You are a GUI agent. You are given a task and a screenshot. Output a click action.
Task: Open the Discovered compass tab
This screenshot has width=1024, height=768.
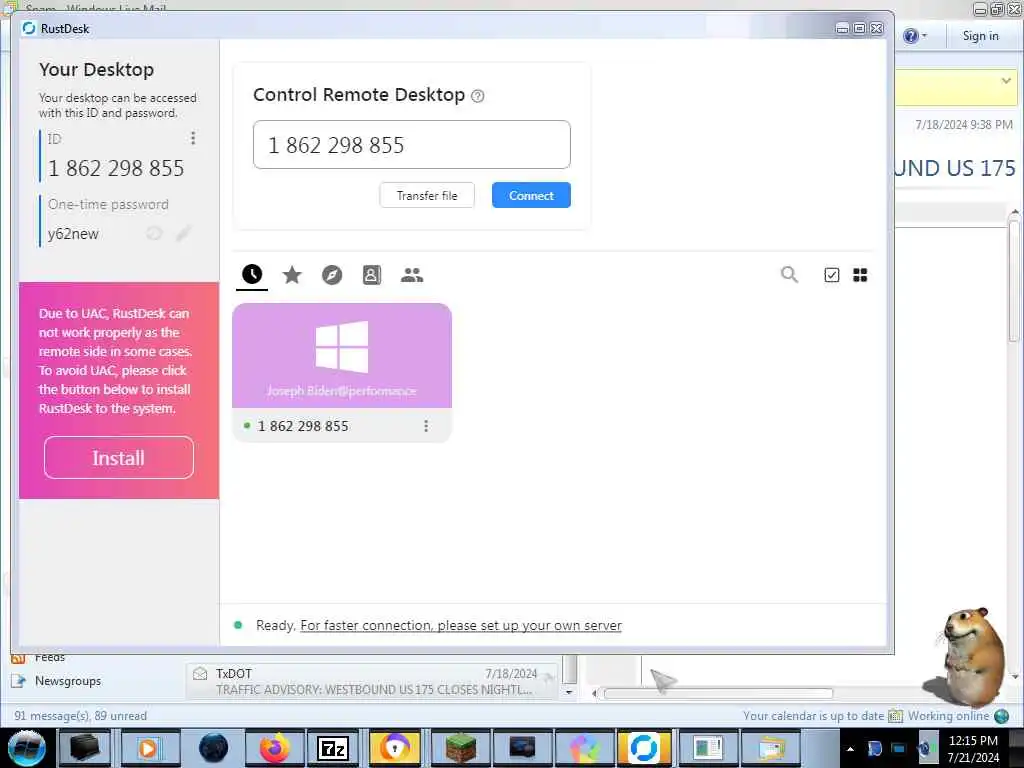coord(332,275)
